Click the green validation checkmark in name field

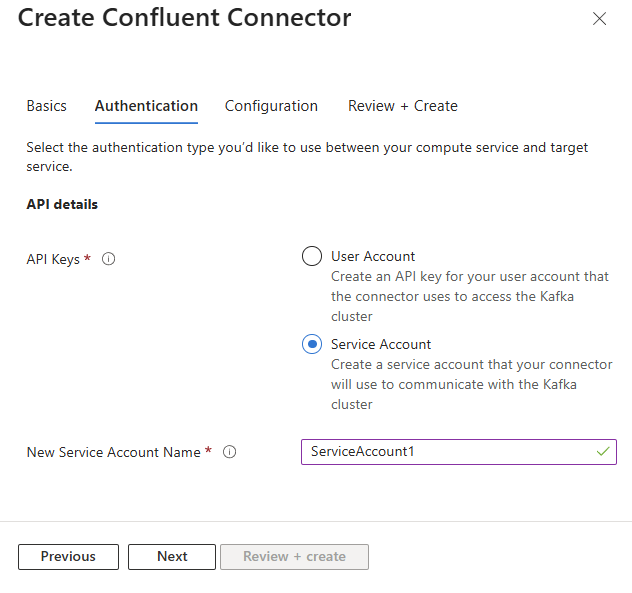tap(603, 452)
